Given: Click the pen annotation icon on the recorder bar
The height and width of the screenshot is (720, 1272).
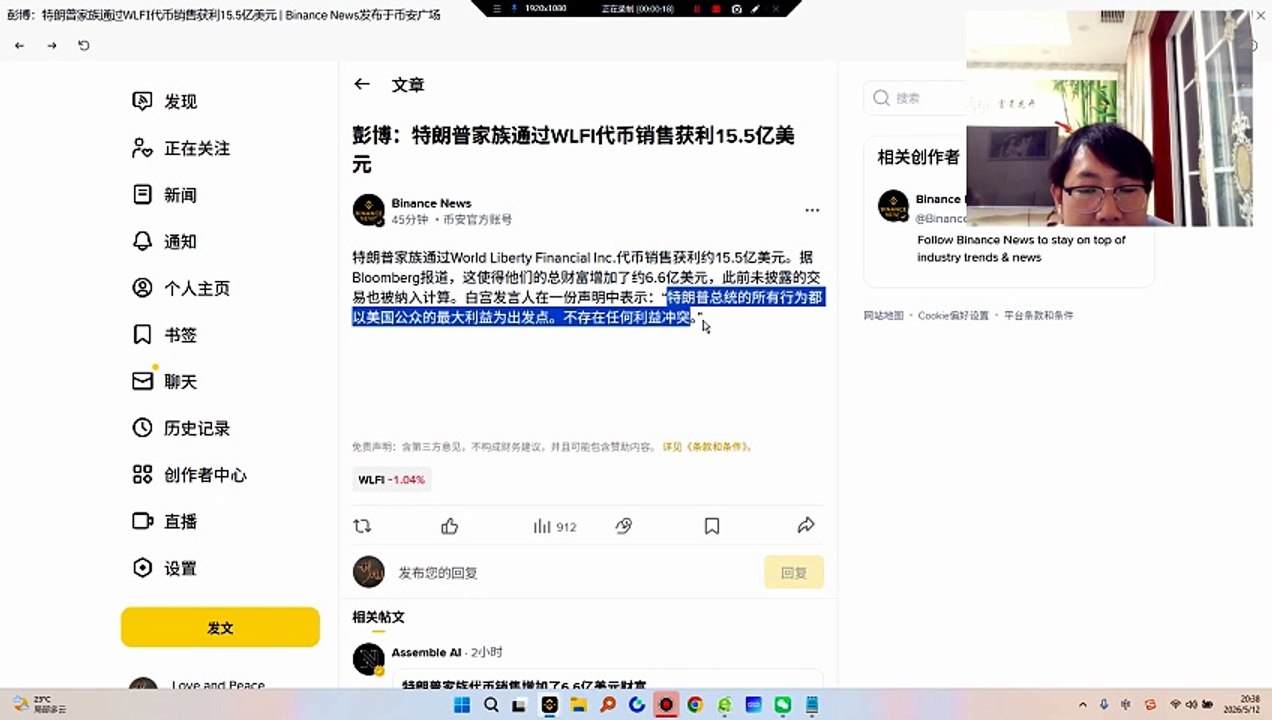Looking at the screenshot, I should click(755, 9).
